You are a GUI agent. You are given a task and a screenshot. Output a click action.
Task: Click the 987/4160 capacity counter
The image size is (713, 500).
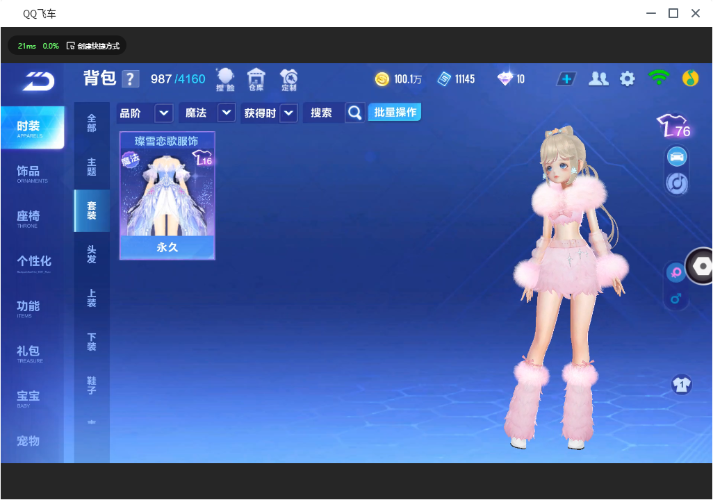point(178,79)
